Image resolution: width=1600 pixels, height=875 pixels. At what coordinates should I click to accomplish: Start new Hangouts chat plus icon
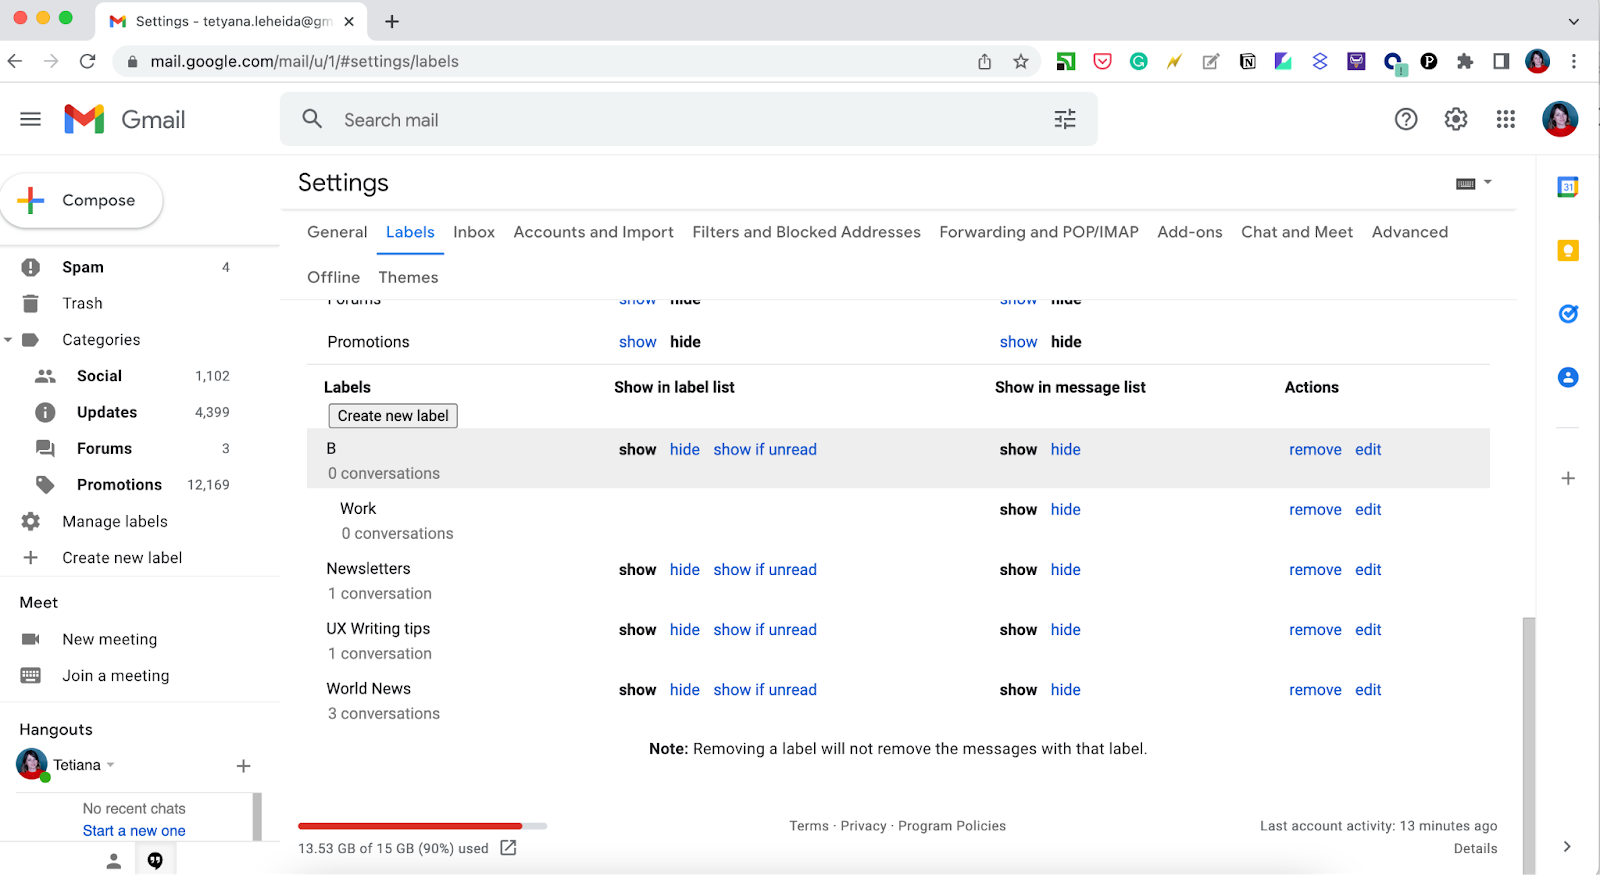tap(243, 766)
